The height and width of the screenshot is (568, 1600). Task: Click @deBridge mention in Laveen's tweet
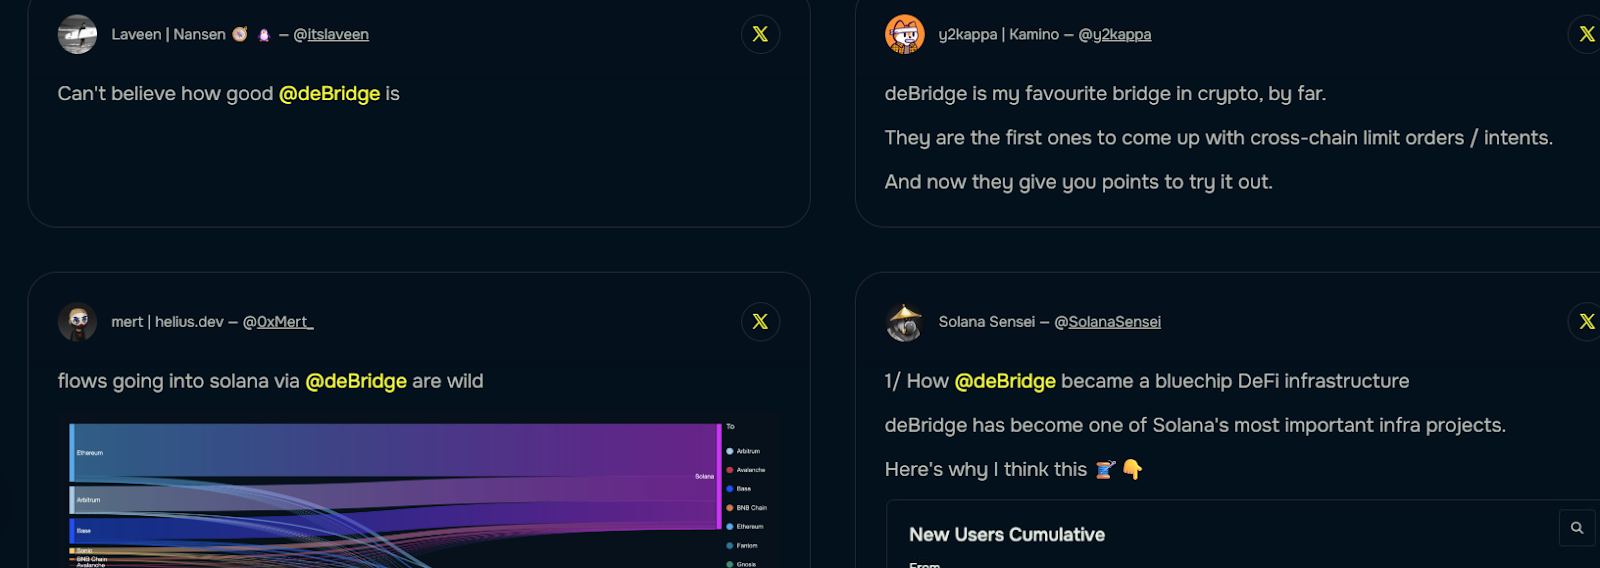click(x=329, y=93)
